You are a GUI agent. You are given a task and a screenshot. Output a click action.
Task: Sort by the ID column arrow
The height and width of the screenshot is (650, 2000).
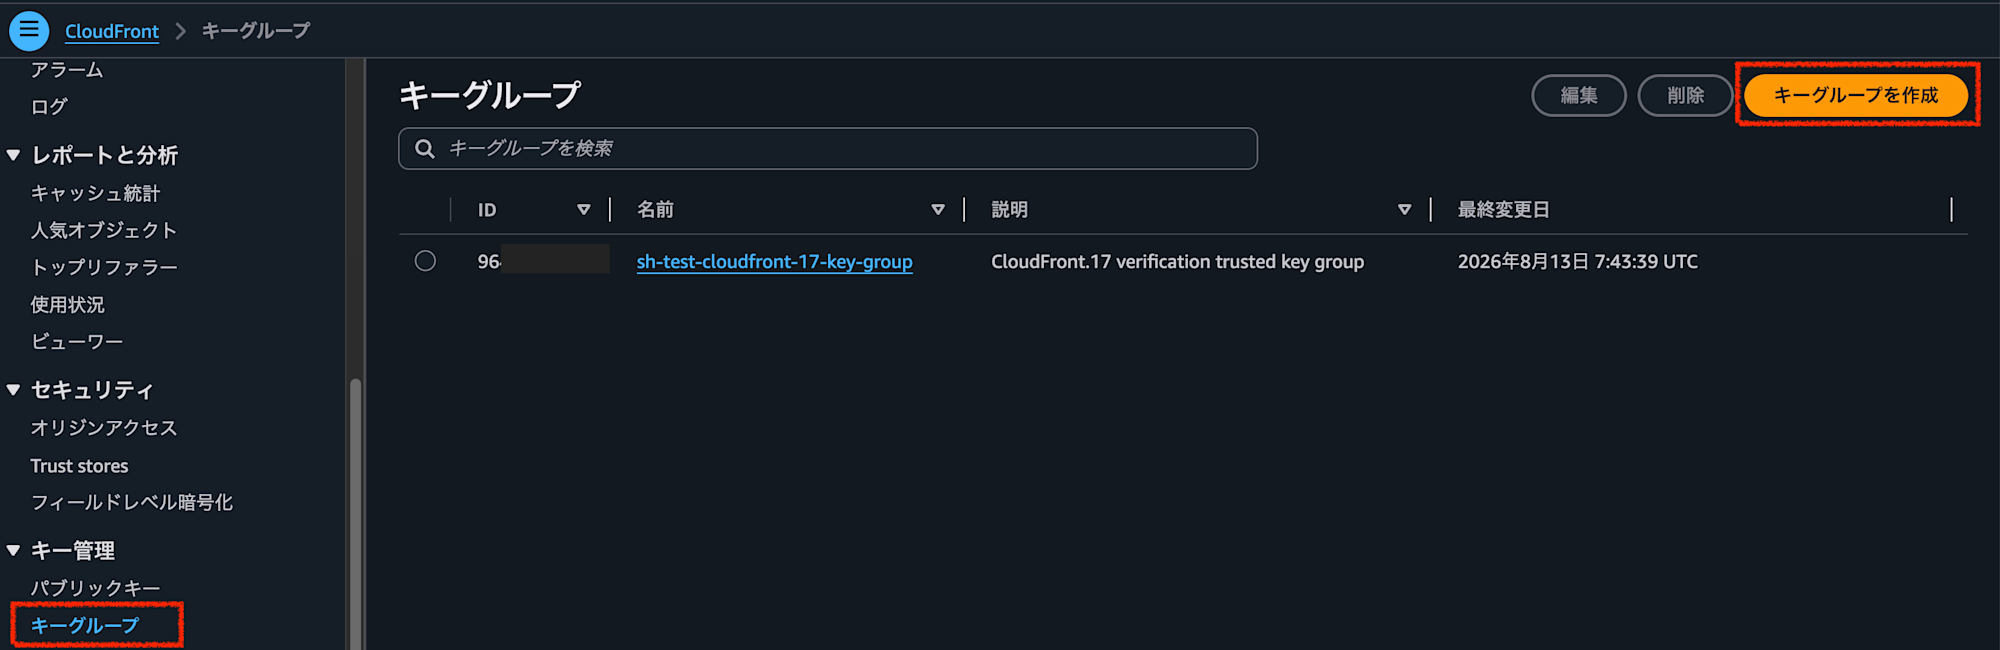tap(584, 210)
